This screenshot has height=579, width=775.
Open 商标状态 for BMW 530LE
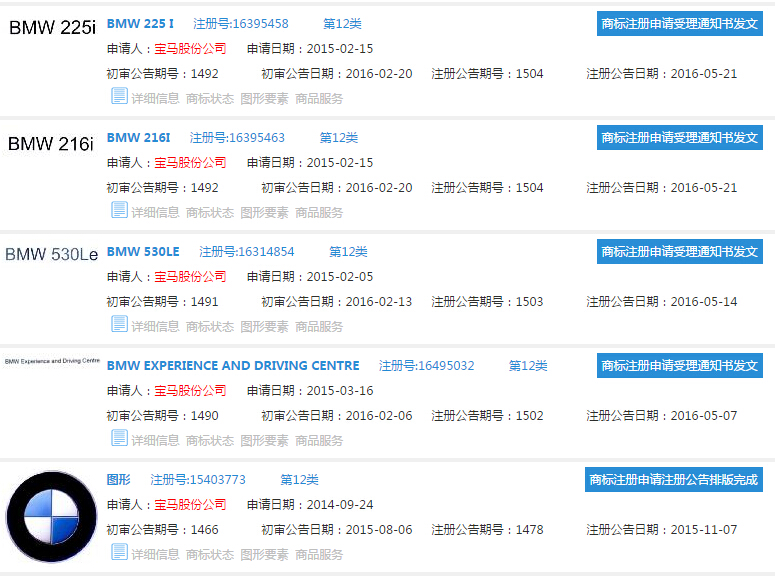point(210,326)
